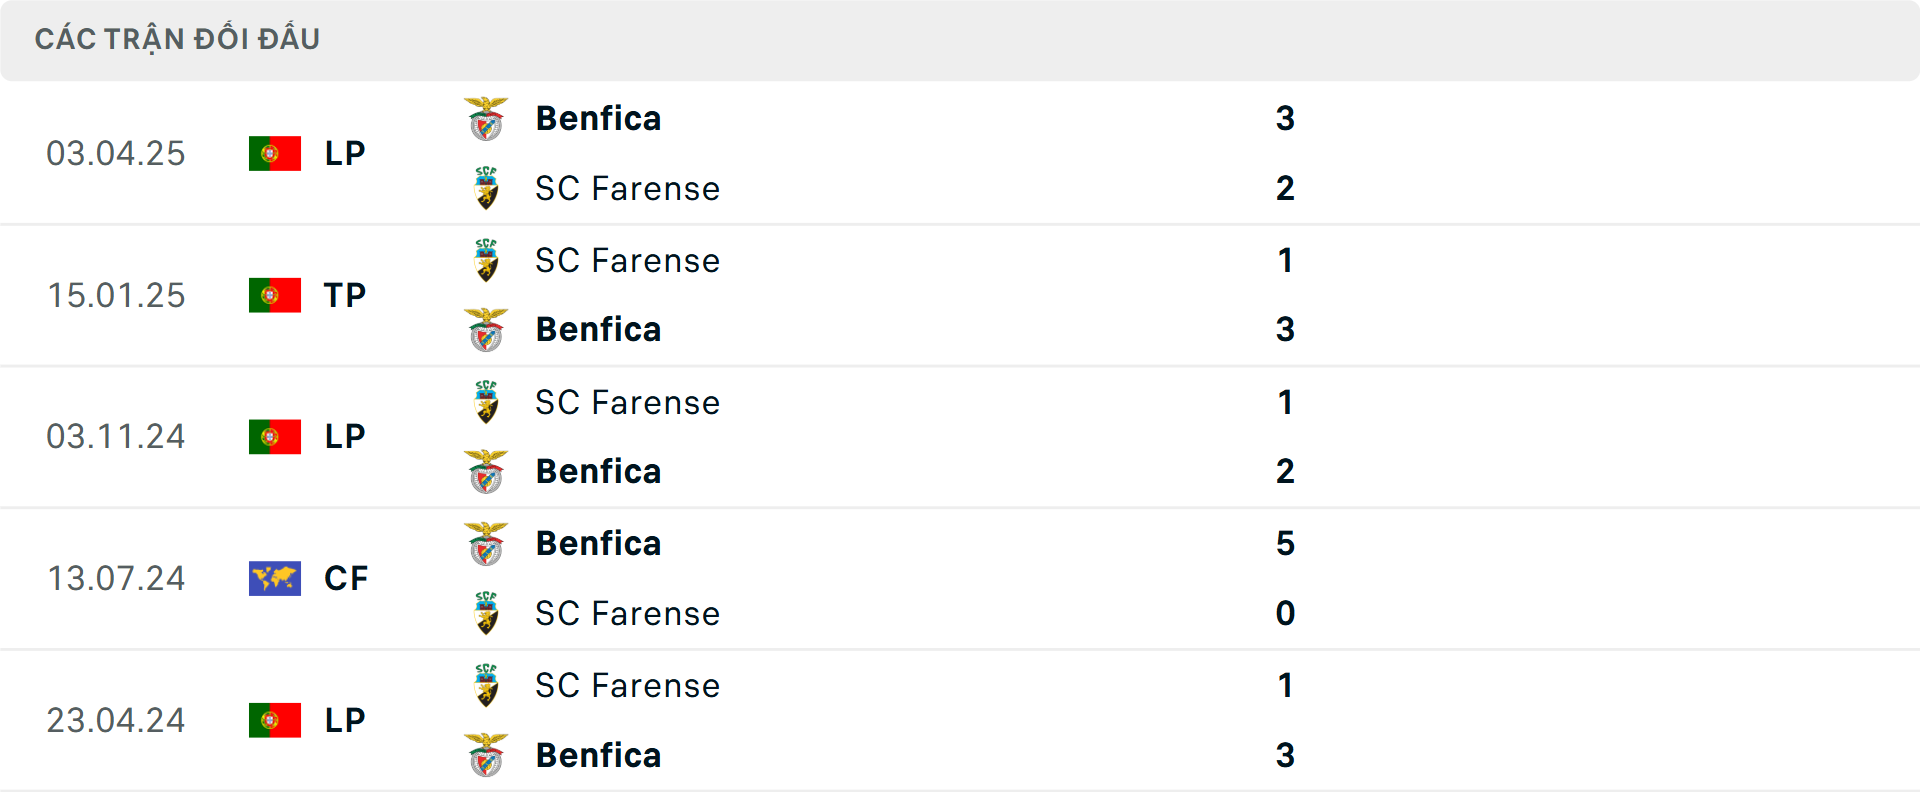Click the Portugal flag next to the TP match
1920x792 pixels.
tap(274, 294)
